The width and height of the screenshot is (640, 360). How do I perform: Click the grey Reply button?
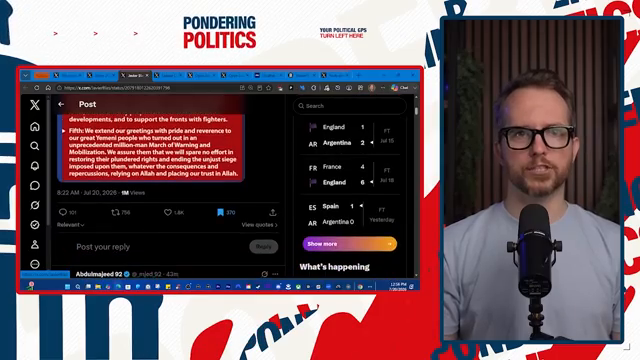point(264,247)
